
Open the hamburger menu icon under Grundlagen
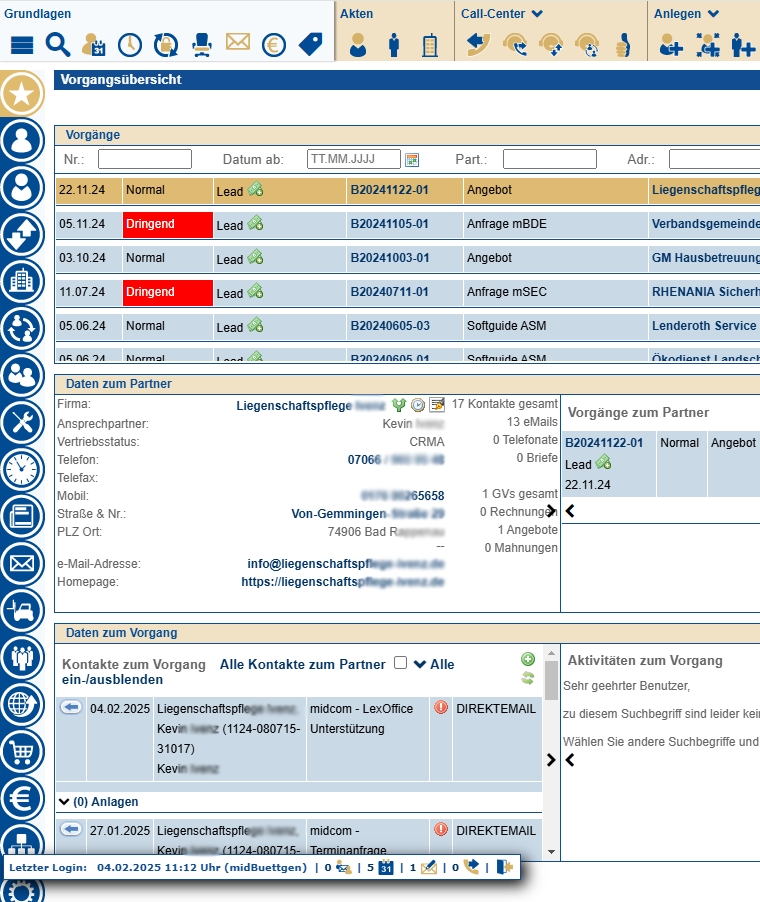click(x=22, y=45)
